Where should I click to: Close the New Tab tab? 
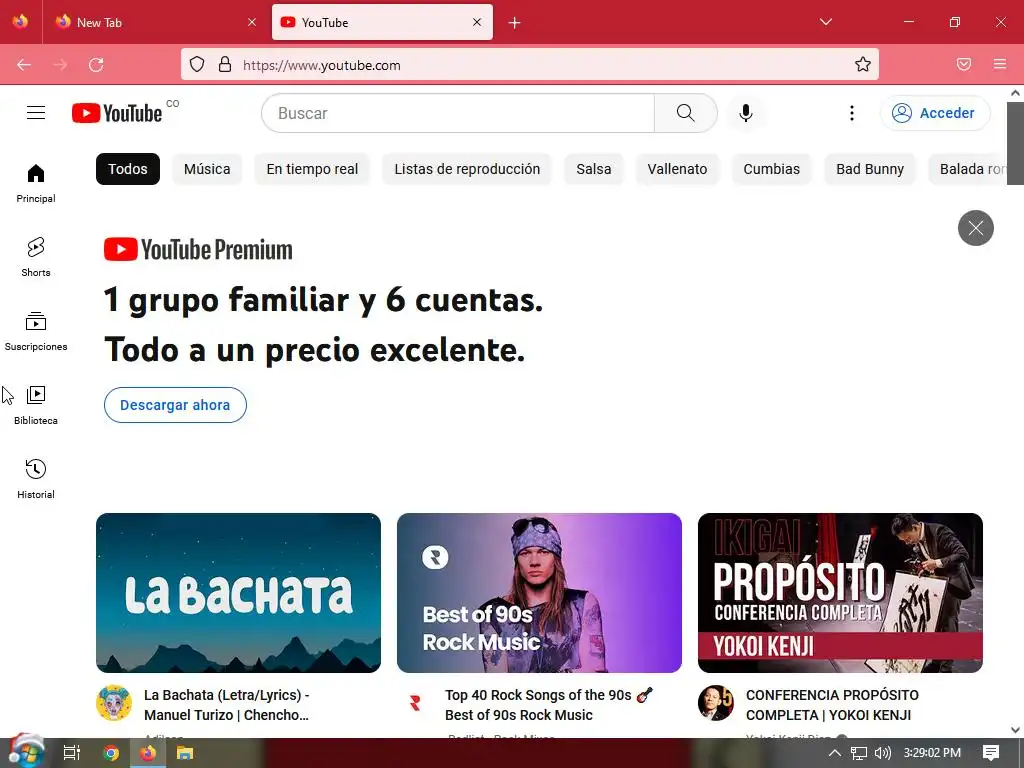click(x=252, y=22)
